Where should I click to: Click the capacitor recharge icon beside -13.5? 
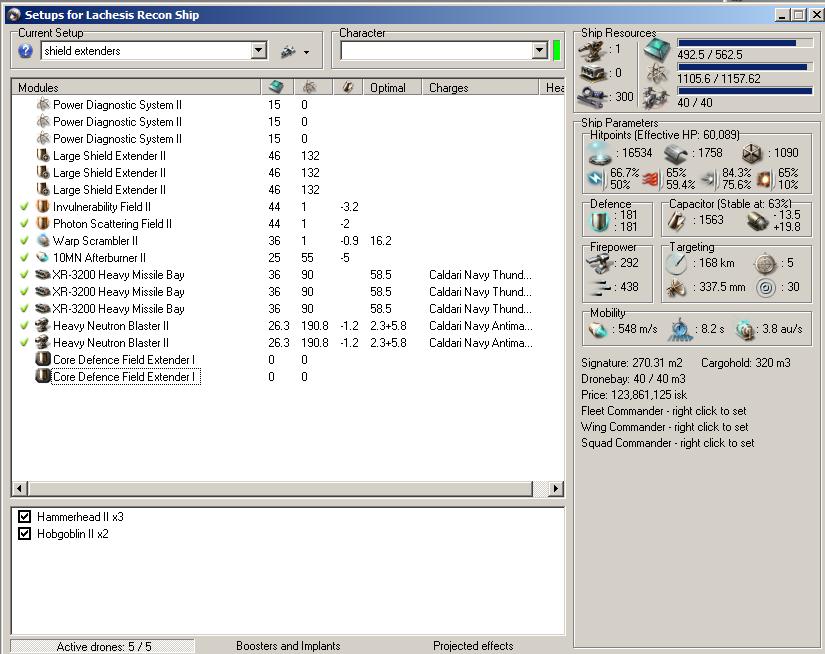pyautogui.click(x=757, y=221)
